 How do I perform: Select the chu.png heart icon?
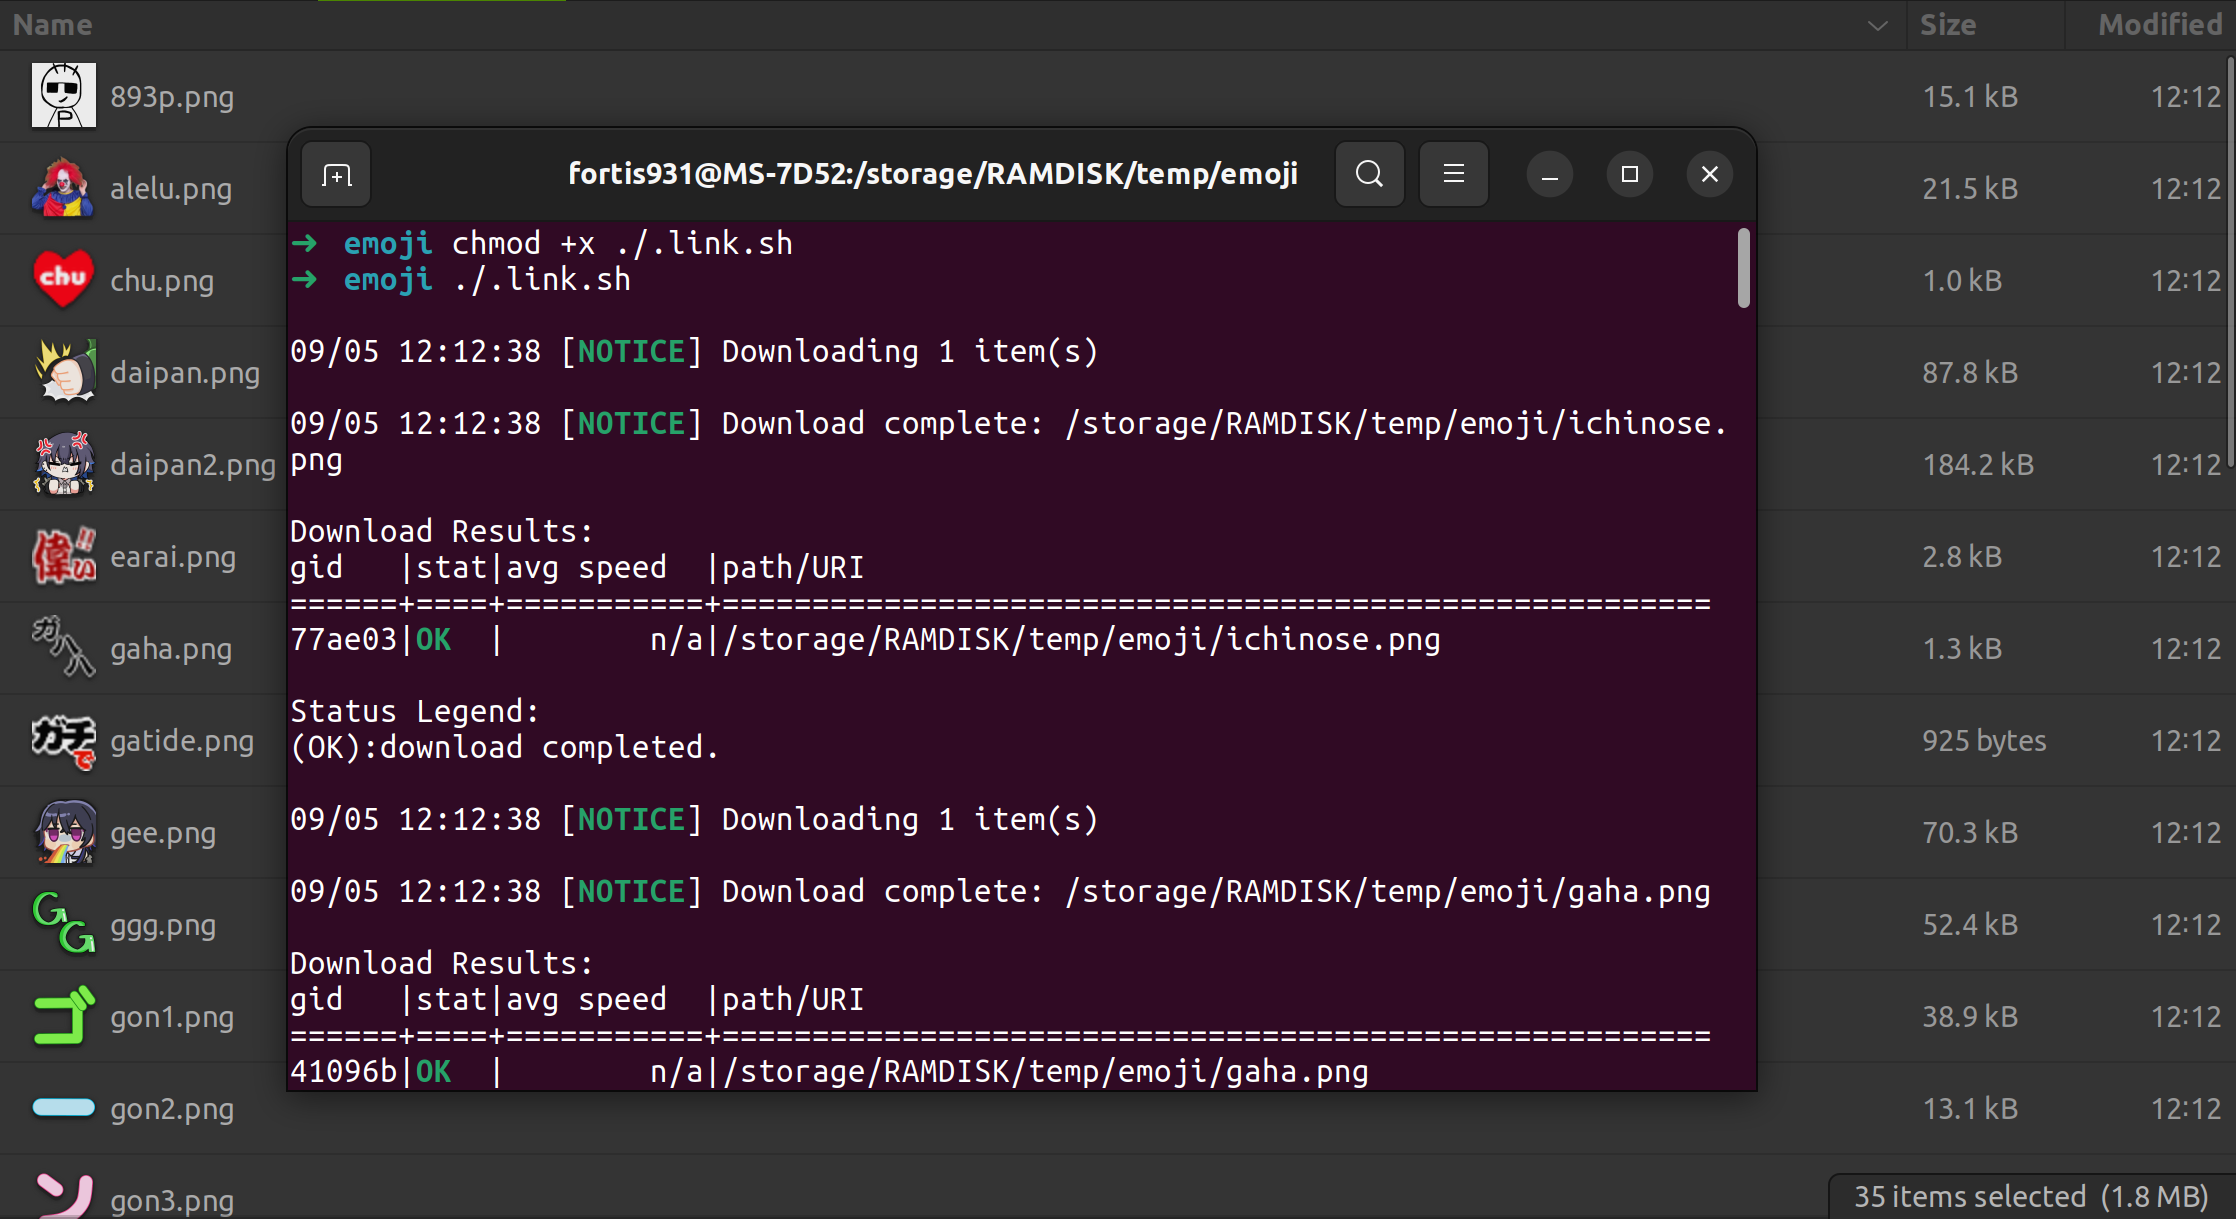pos(63,279)
